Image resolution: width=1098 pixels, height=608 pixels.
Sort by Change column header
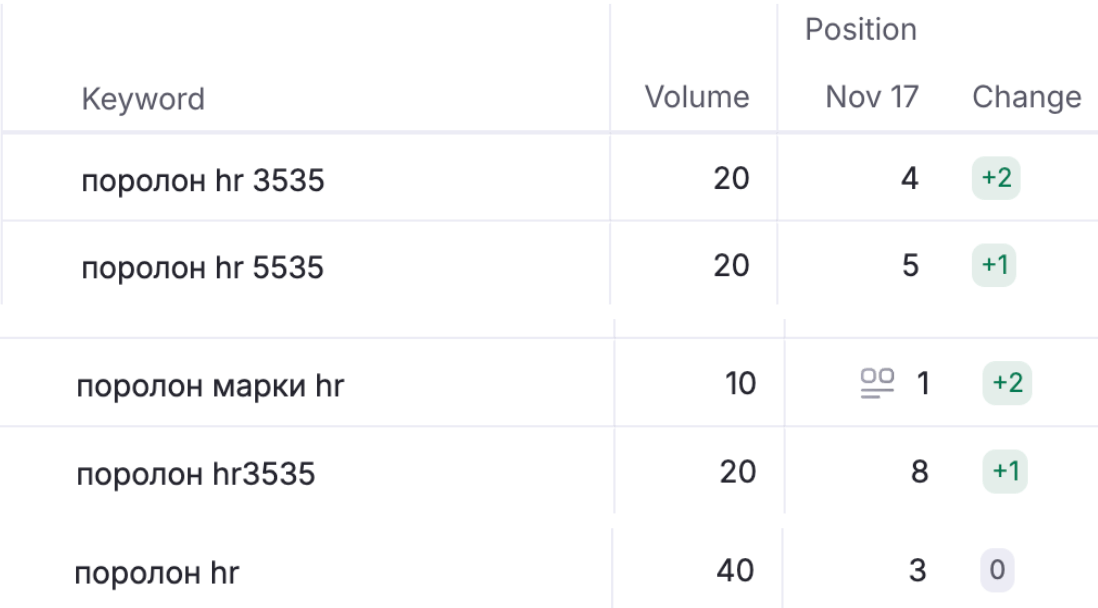click(x=1026, y=97)
